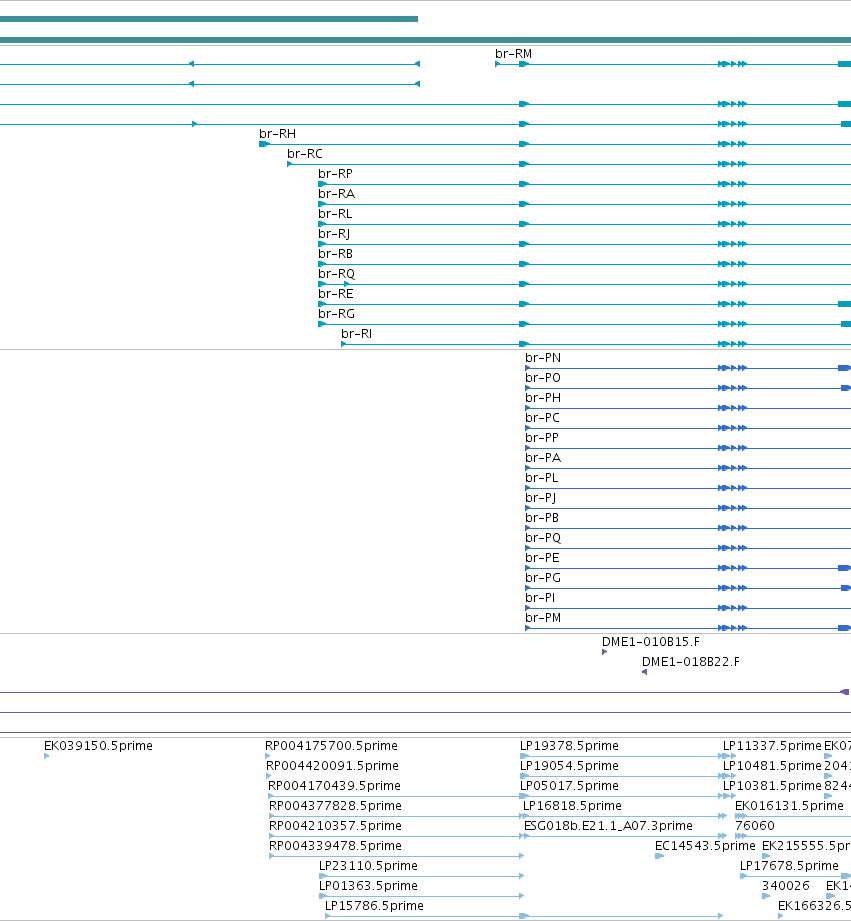
Task: Select the br-PB protein label
Action: click(x=542, y=517)
